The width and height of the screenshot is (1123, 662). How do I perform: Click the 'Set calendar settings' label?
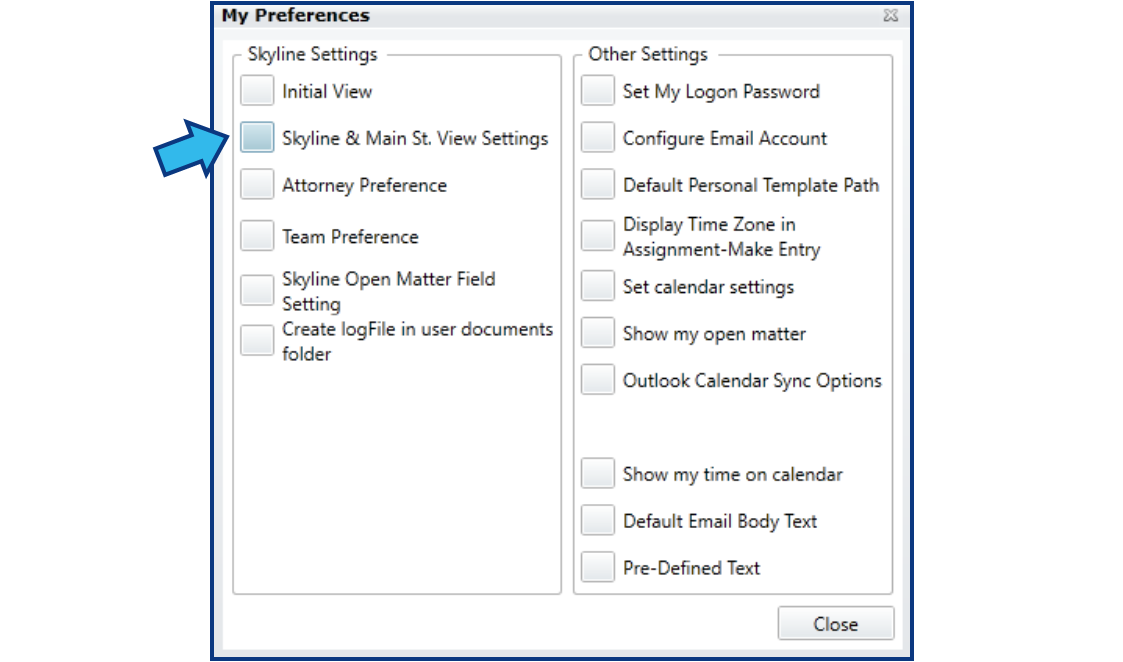click(x=708, y=287)
